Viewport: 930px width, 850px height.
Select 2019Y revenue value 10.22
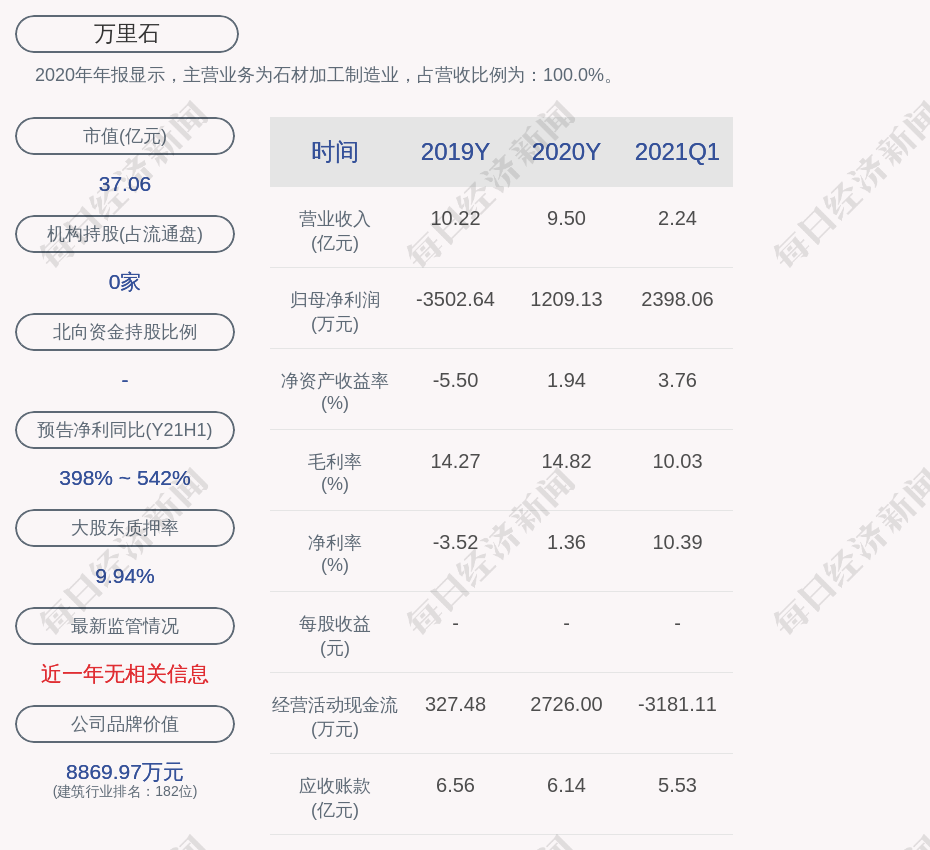coord(455,218)
